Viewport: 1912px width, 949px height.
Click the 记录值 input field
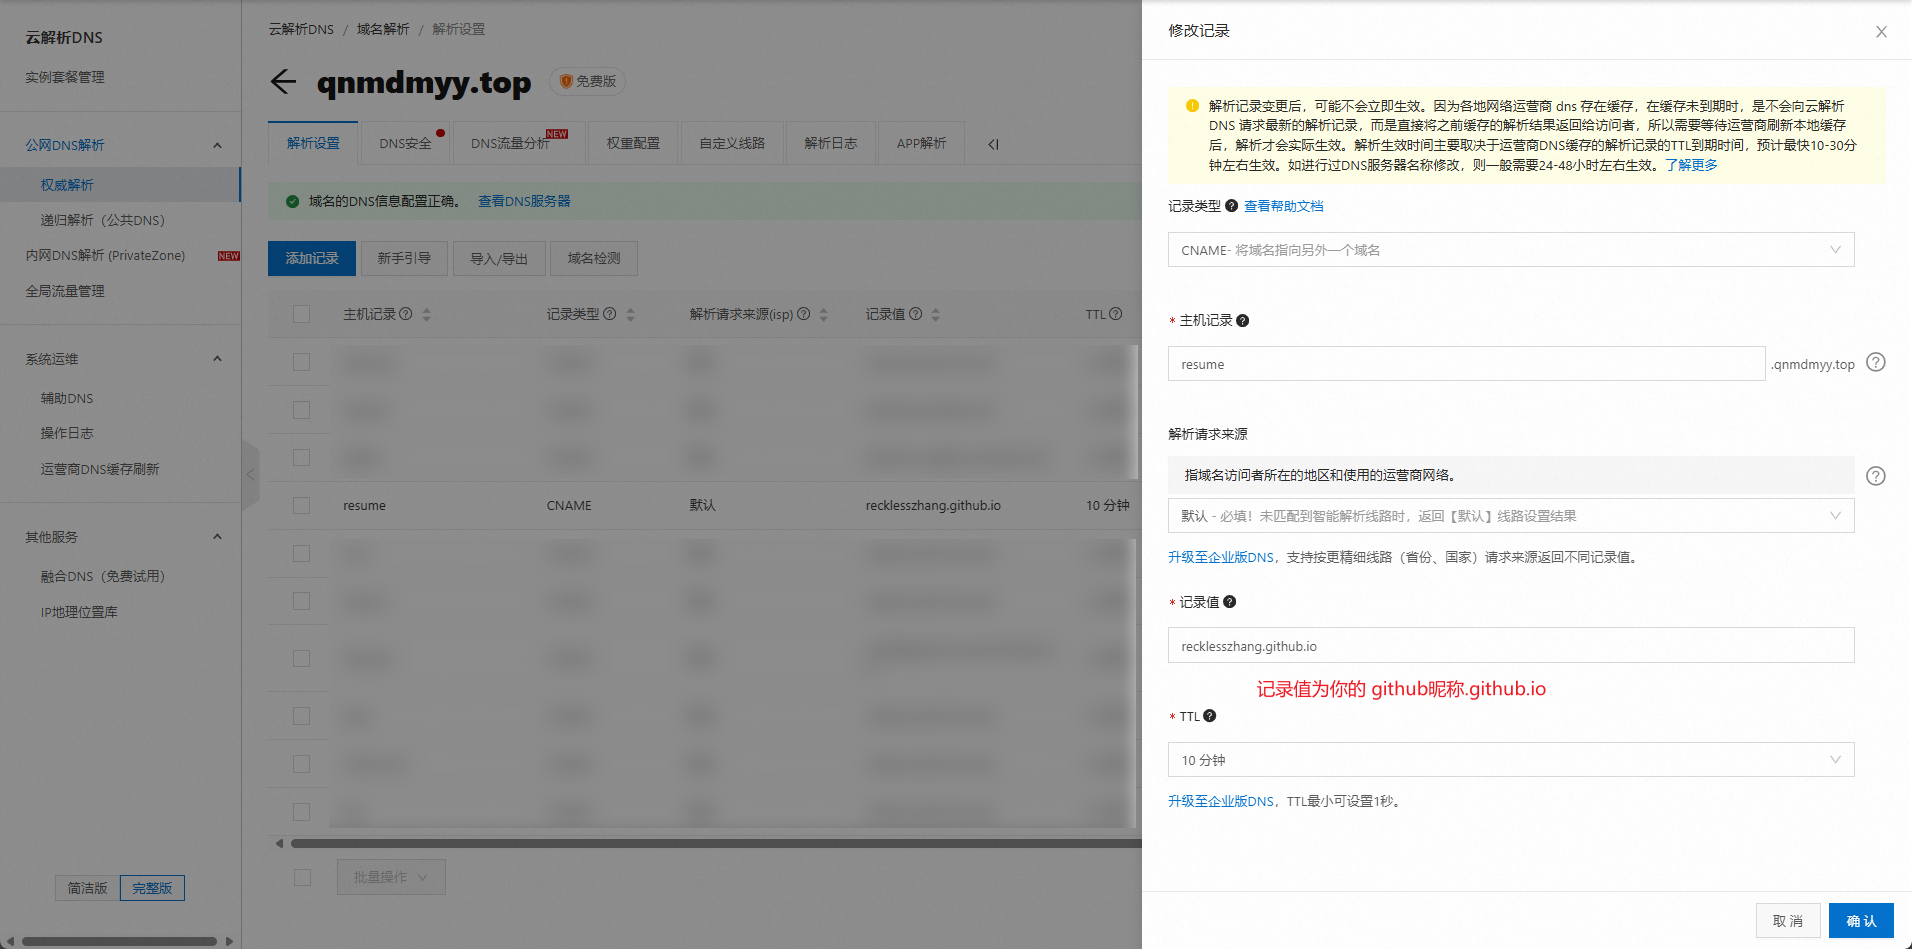click(x=1510, y=646)
